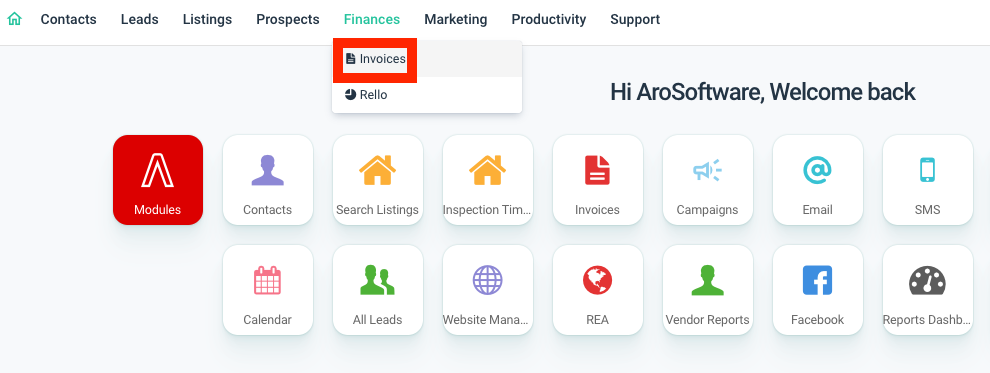Select Invoices in the Finances dropdown
Image resolution: width=990 pixels, height=373 pixels.
tap(427, 59)
